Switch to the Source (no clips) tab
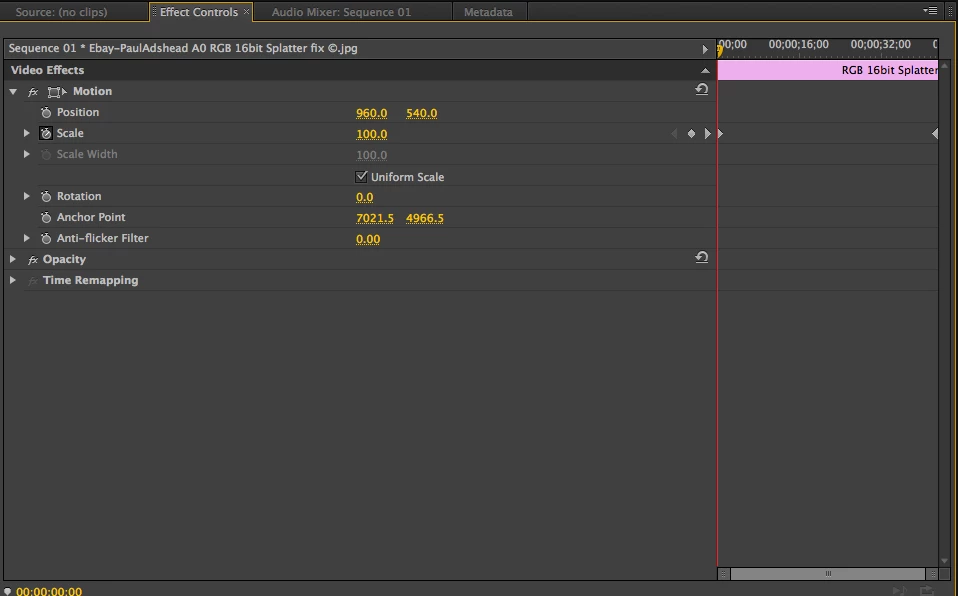The image size is (958, 596). (61, 12)
